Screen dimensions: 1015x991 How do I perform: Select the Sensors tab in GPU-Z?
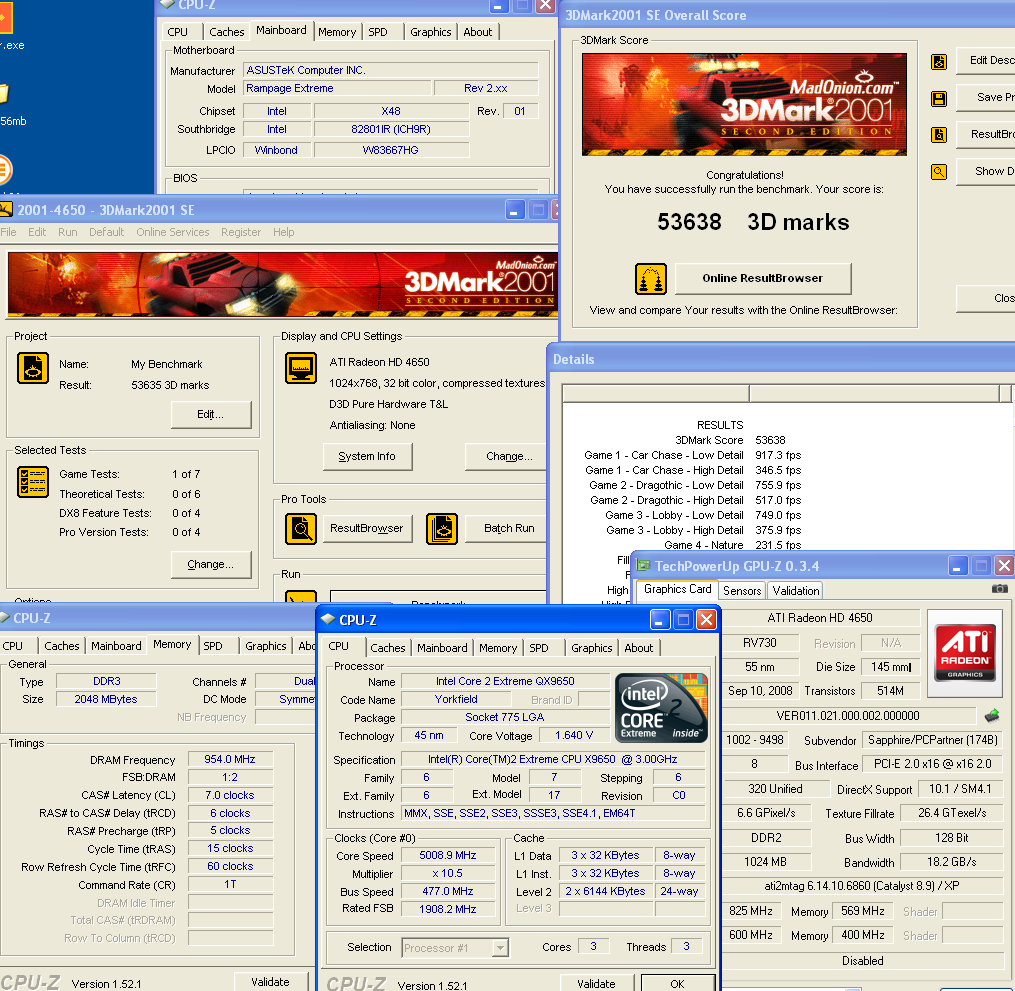[742, 591]
